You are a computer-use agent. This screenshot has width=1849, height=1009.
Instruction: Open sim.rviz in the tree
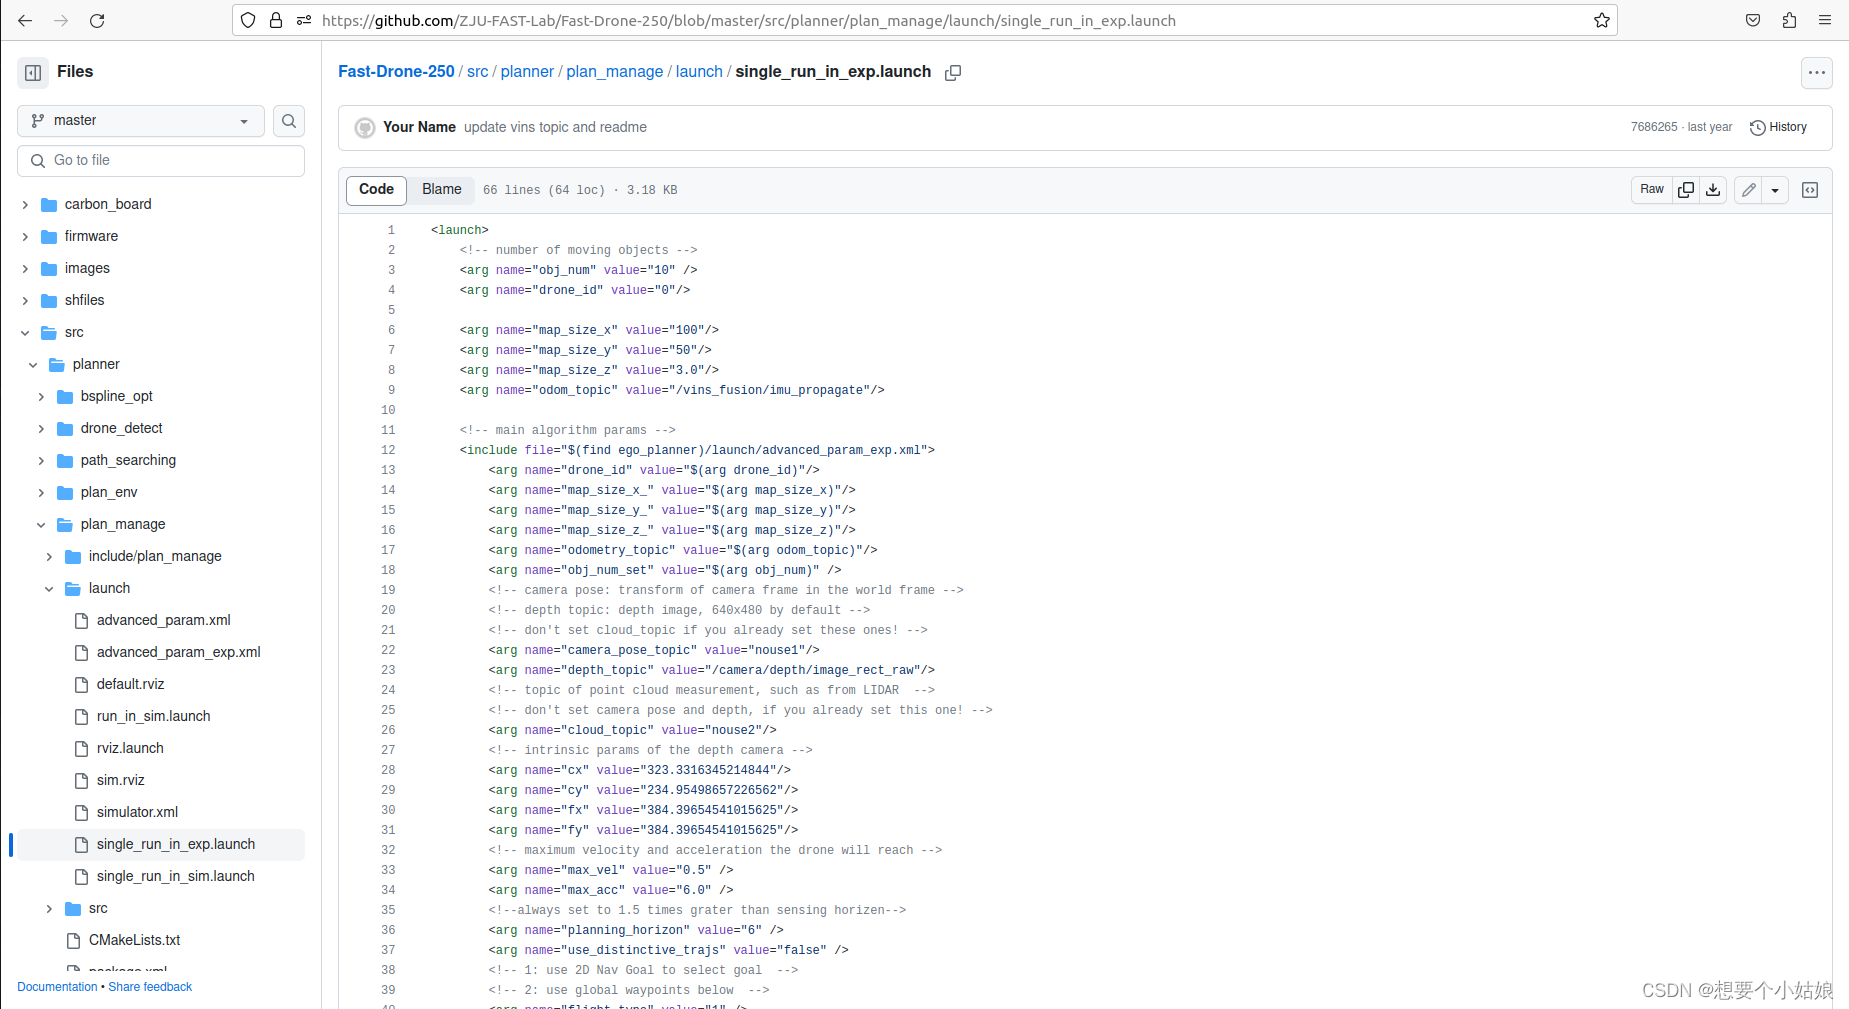[x=121, y=780]
